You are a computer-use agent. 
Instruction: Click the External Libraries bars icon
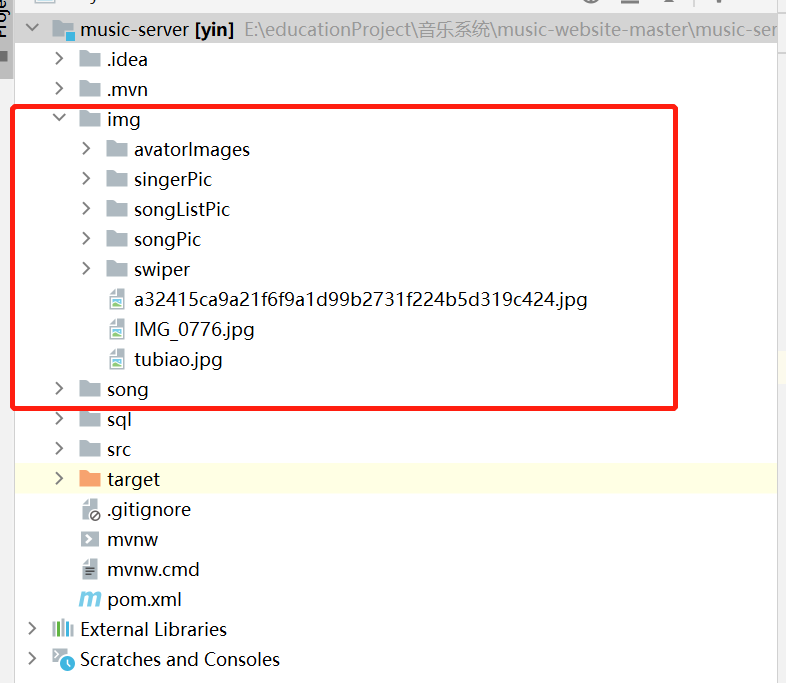[63, 628]
